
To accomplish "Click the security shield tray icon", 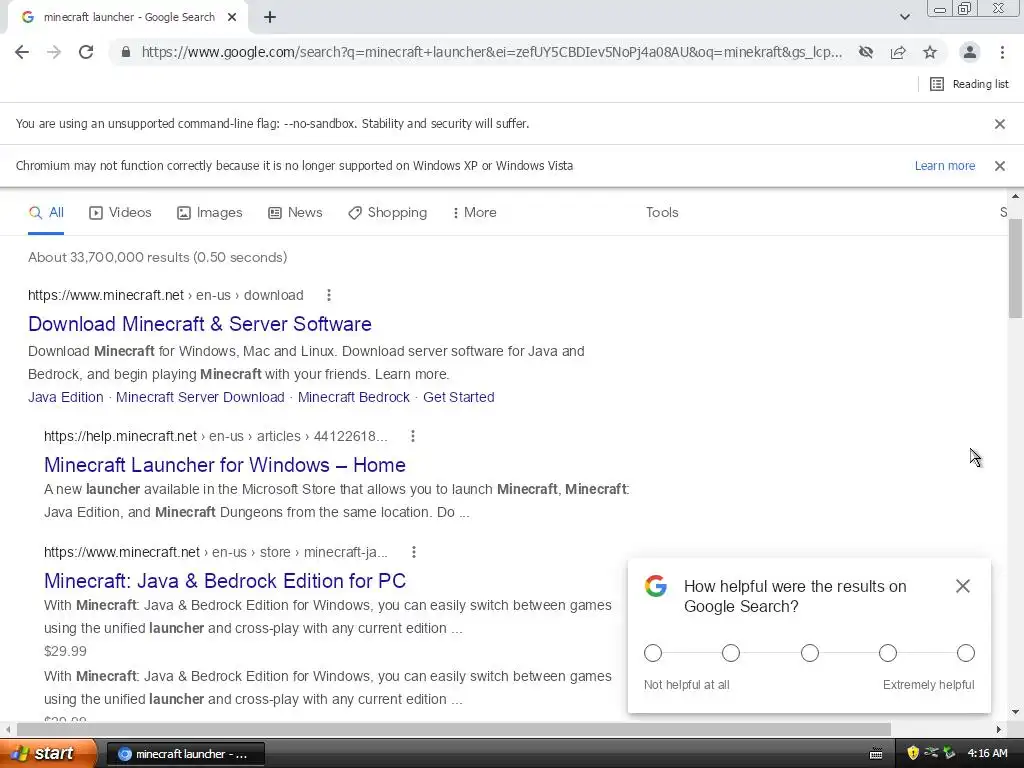I will click(913, 753).
